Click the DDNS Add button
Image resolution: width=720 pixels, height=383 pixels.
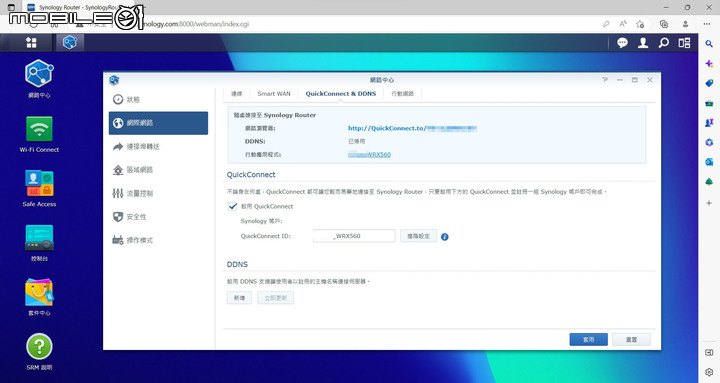239,298
